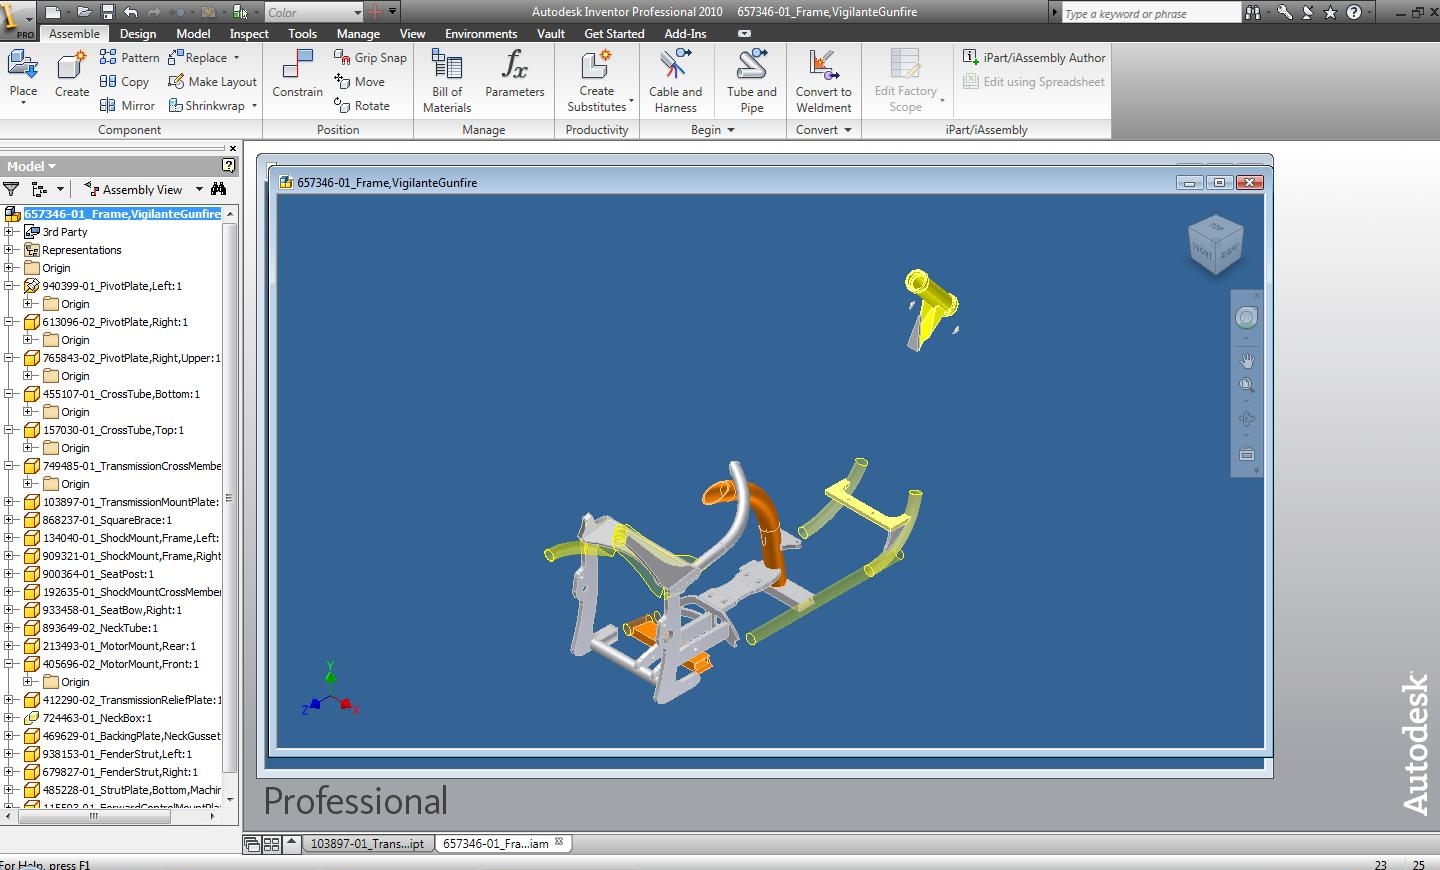Select the Pan tool in navigation bar

click(1246, 360)
